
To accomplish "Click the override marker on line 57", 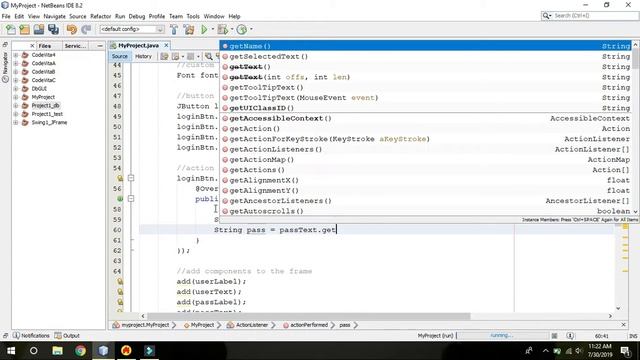I will coord(120,199).
